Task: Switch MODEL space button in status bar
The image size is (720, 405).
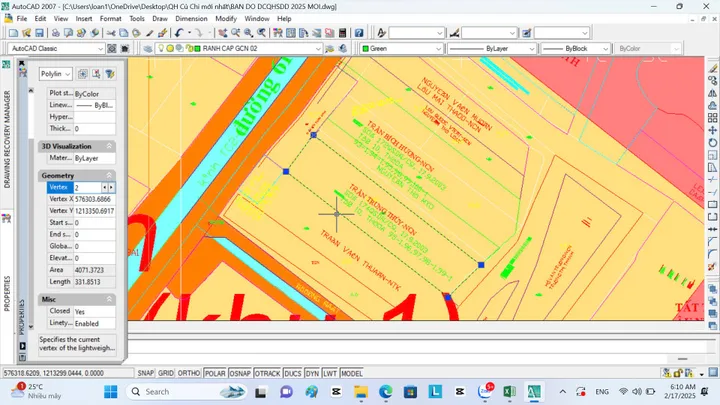Action: pos(352,373)
